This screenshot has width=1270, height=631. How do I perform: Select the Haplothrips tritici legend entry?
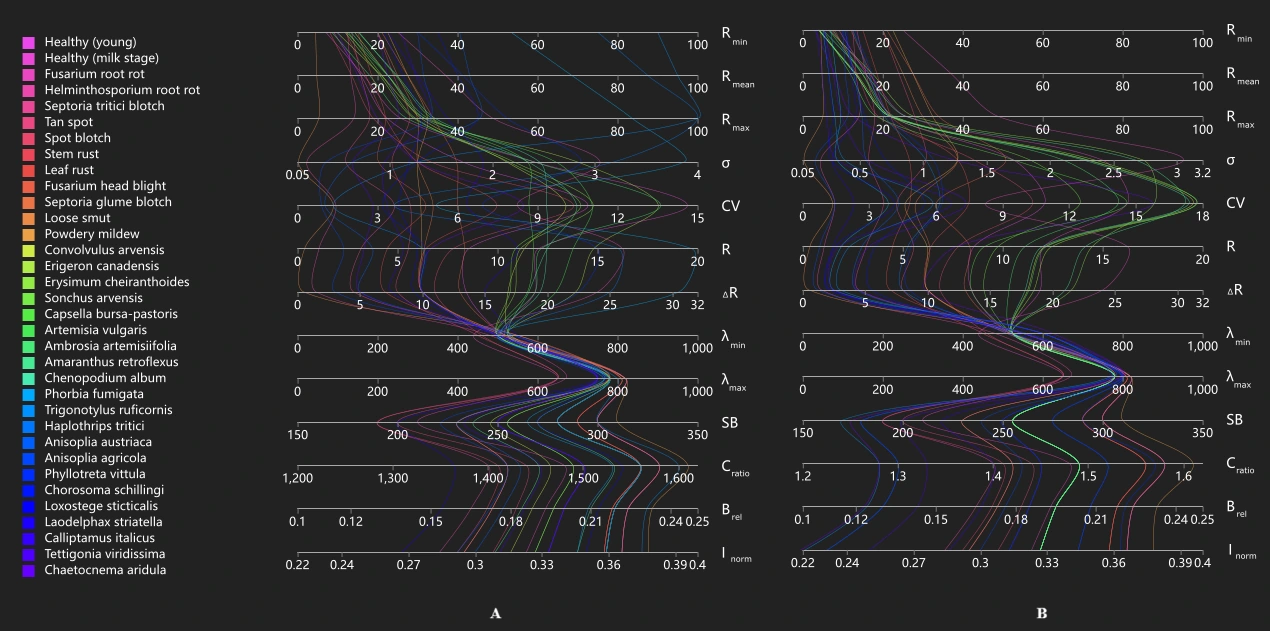coord(95,426)
